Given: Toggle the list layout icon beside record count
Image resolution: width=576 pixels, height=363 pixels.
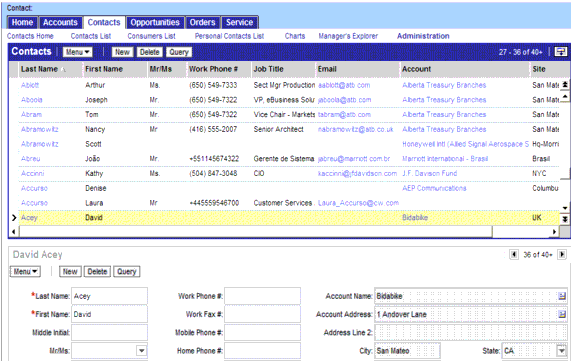Looking at the screenshot, I should (561, 52).
